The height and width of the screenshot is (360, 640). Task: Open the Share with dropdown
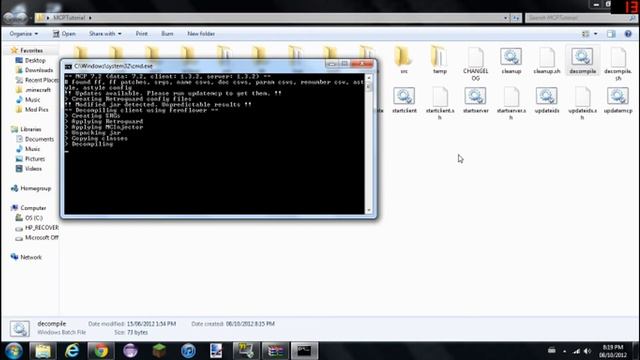105,34
